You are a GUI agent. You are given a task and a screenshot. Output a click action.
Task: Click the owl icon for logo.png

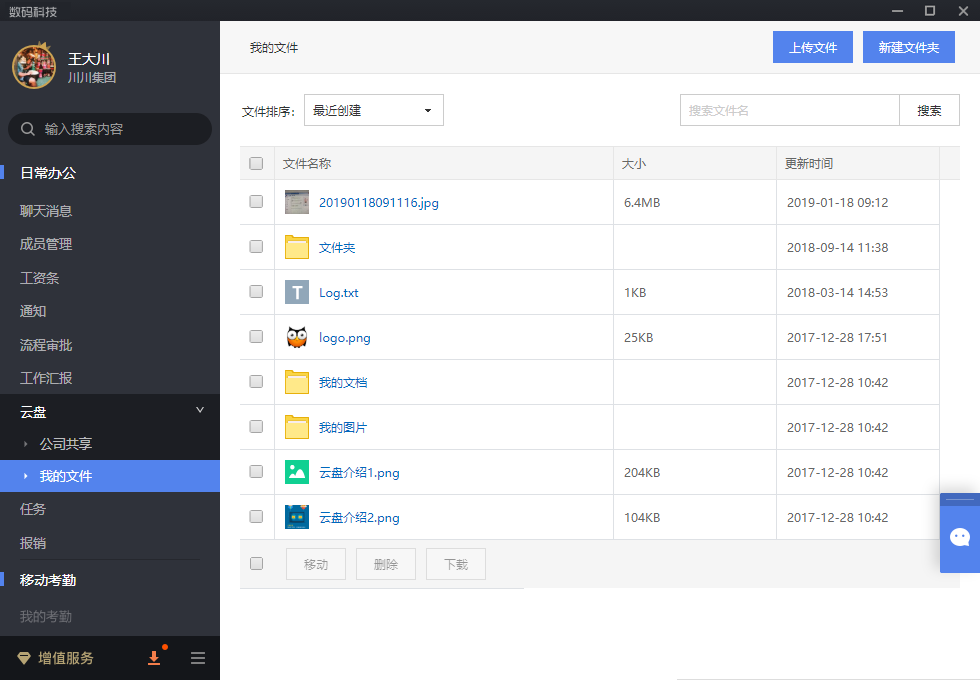tap(297, 337)
